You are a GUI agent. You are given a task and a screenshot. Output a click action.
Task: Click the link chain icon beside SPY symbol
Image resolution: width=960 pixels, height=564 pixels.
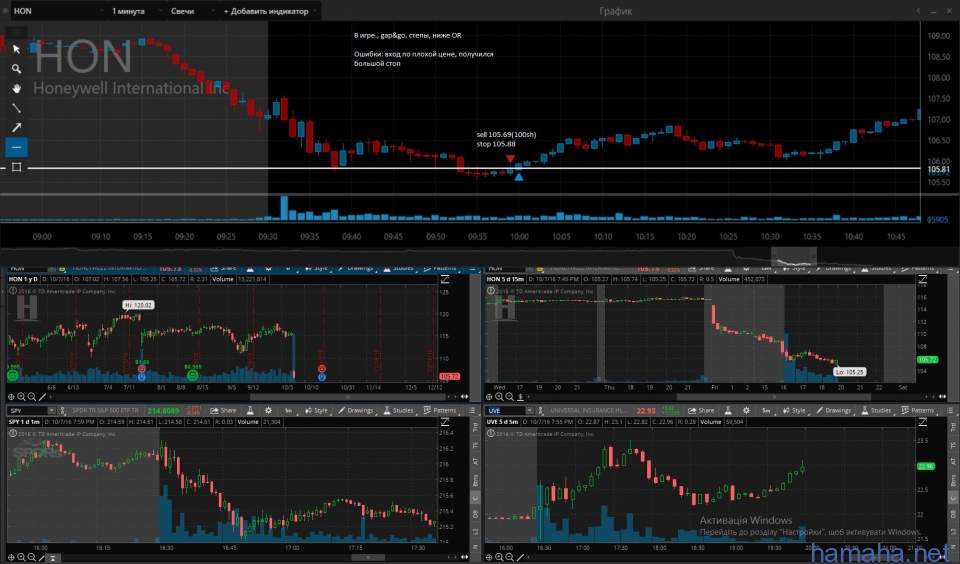62,410
